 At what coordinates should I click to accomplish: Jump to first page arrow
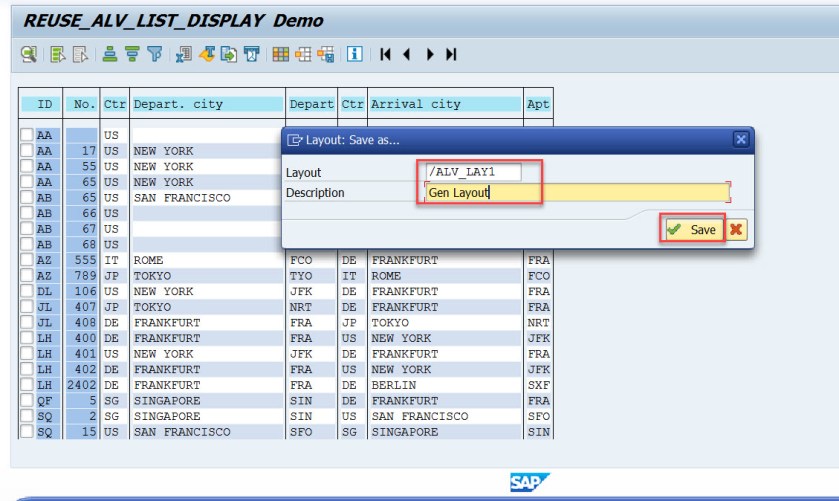[385, 54]
